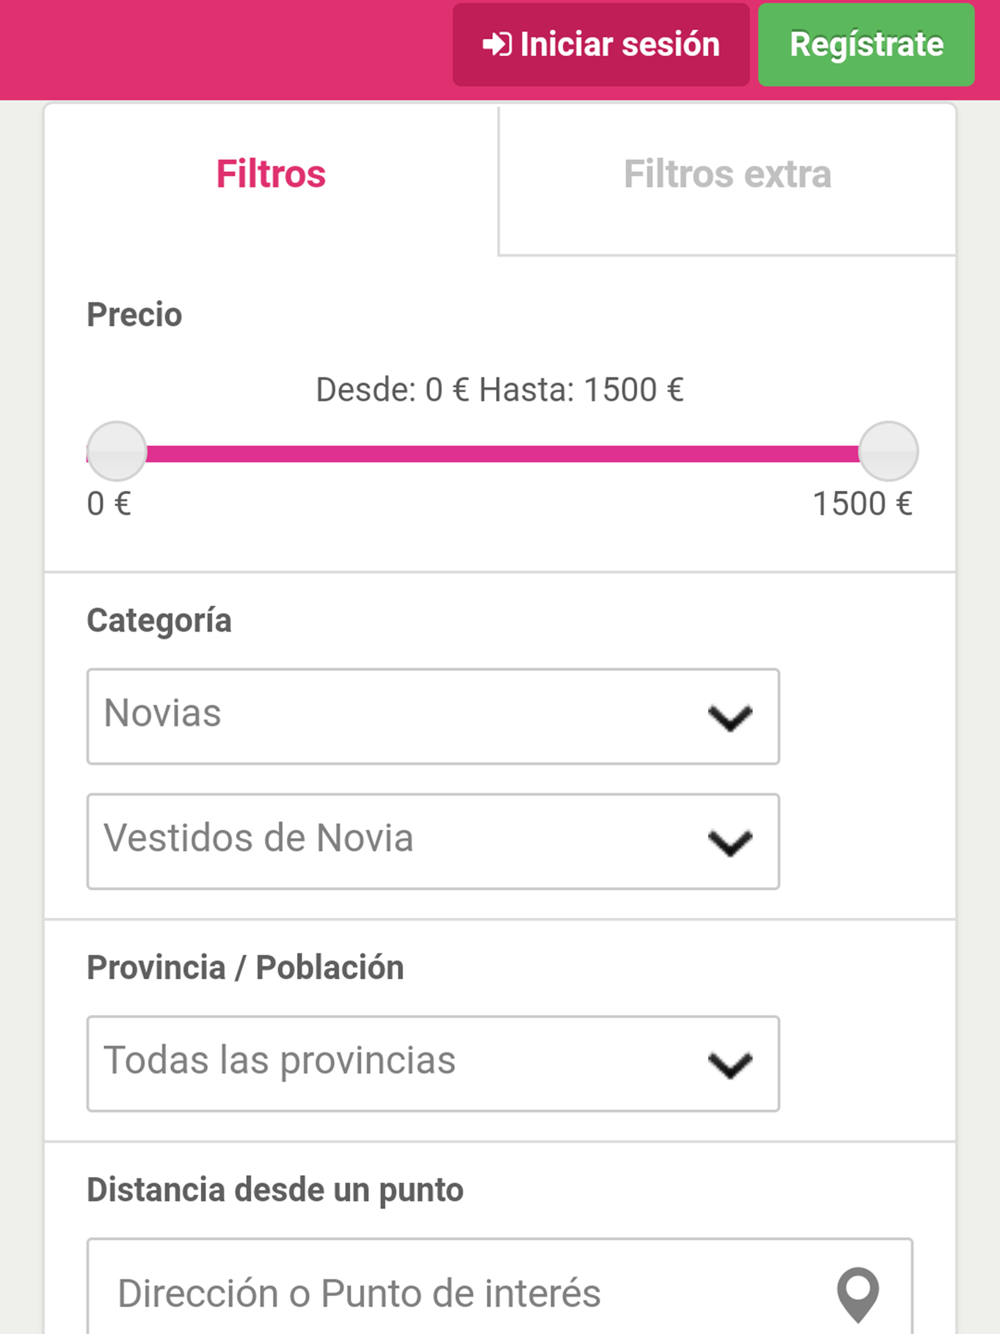Viewport: 1000px width, 1334px height.
Task: Click the chevron arrow on the Novias selector
Action: pos(730,718)
